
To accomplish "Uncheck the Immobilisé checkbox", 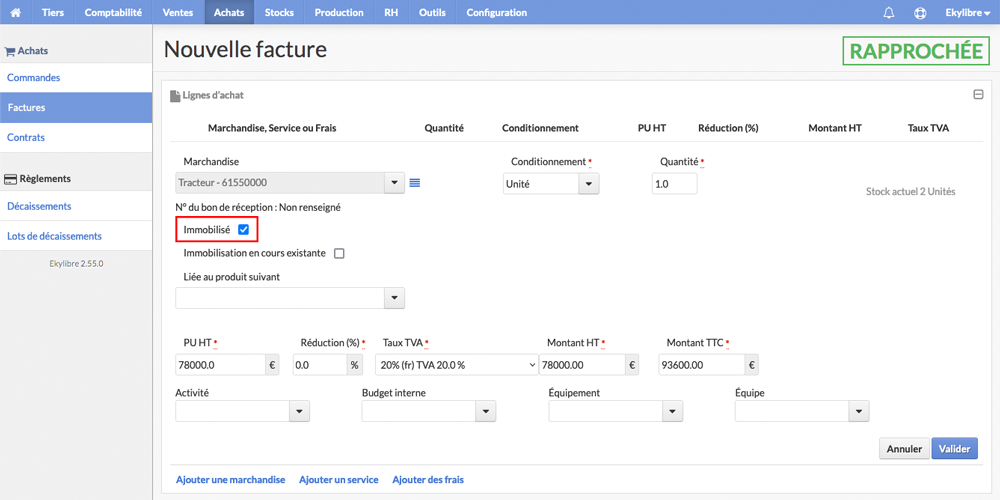I will pyautogui.click(x=243, y=230).
